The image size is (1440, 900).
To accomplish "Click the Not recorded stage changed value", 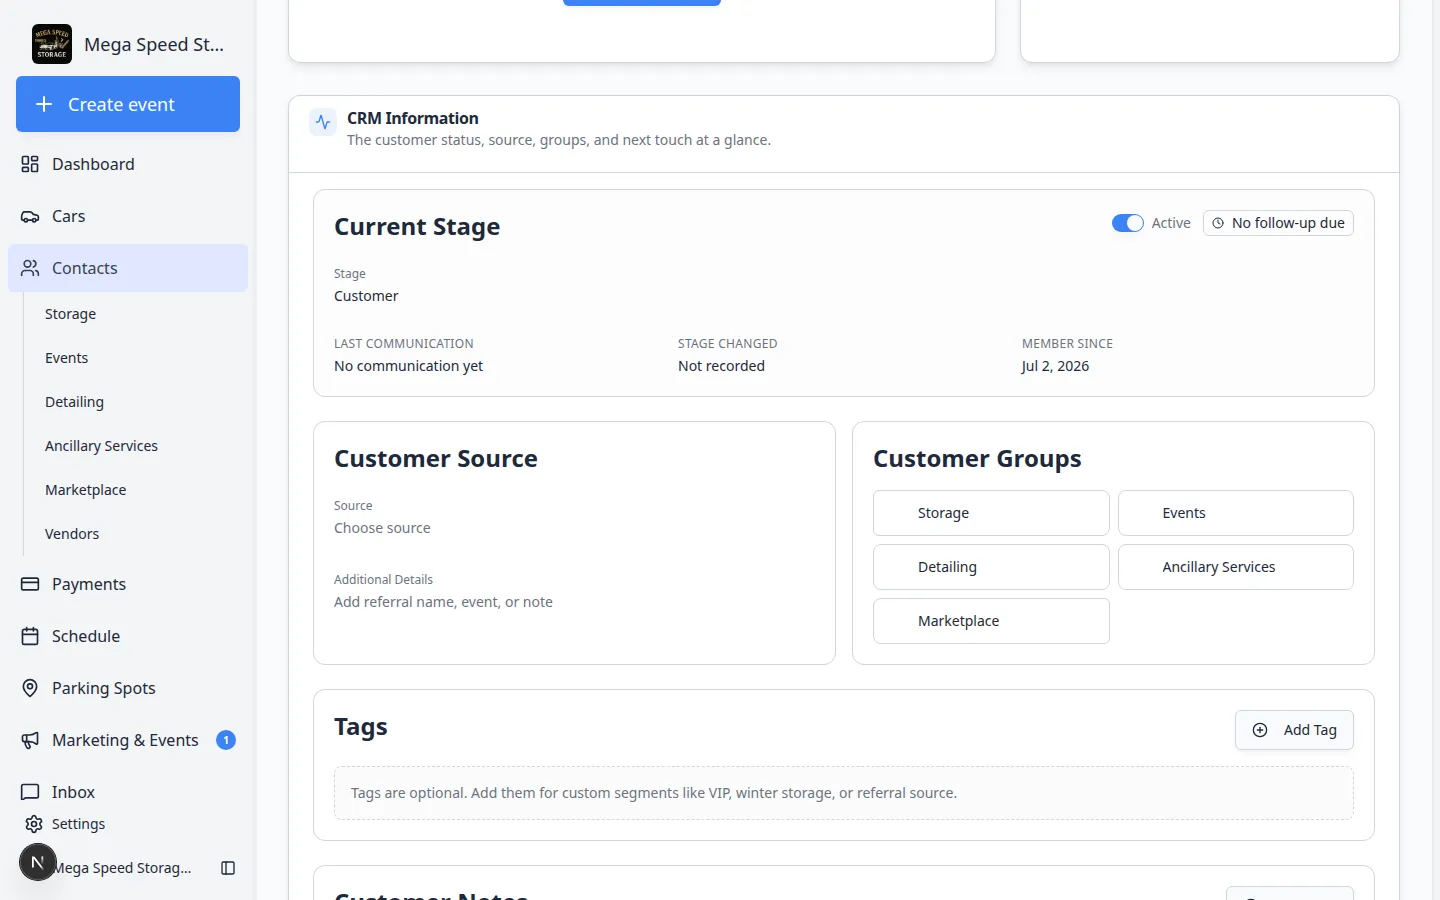I will pyautogui.click(x=721, y=366).
